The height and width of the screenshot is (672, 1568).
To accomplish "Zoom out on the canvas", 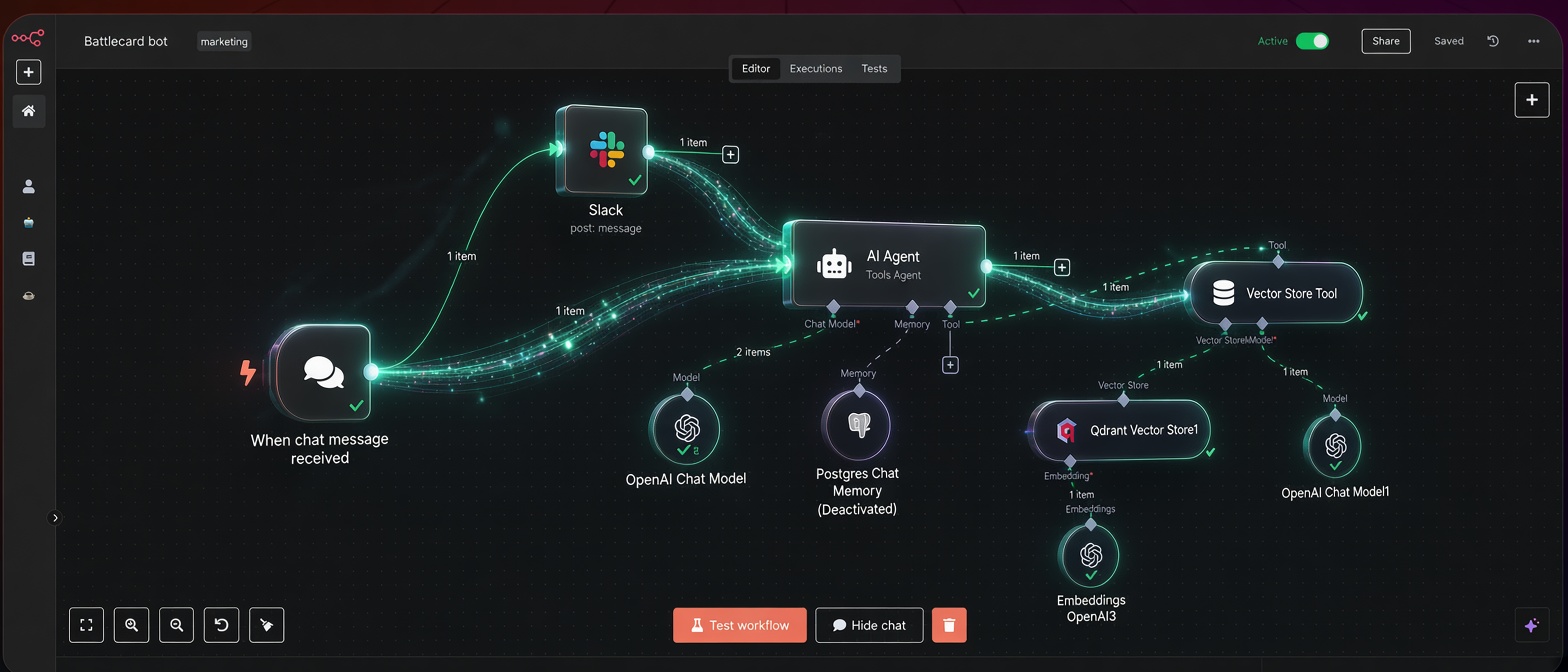I will (176, 625).
